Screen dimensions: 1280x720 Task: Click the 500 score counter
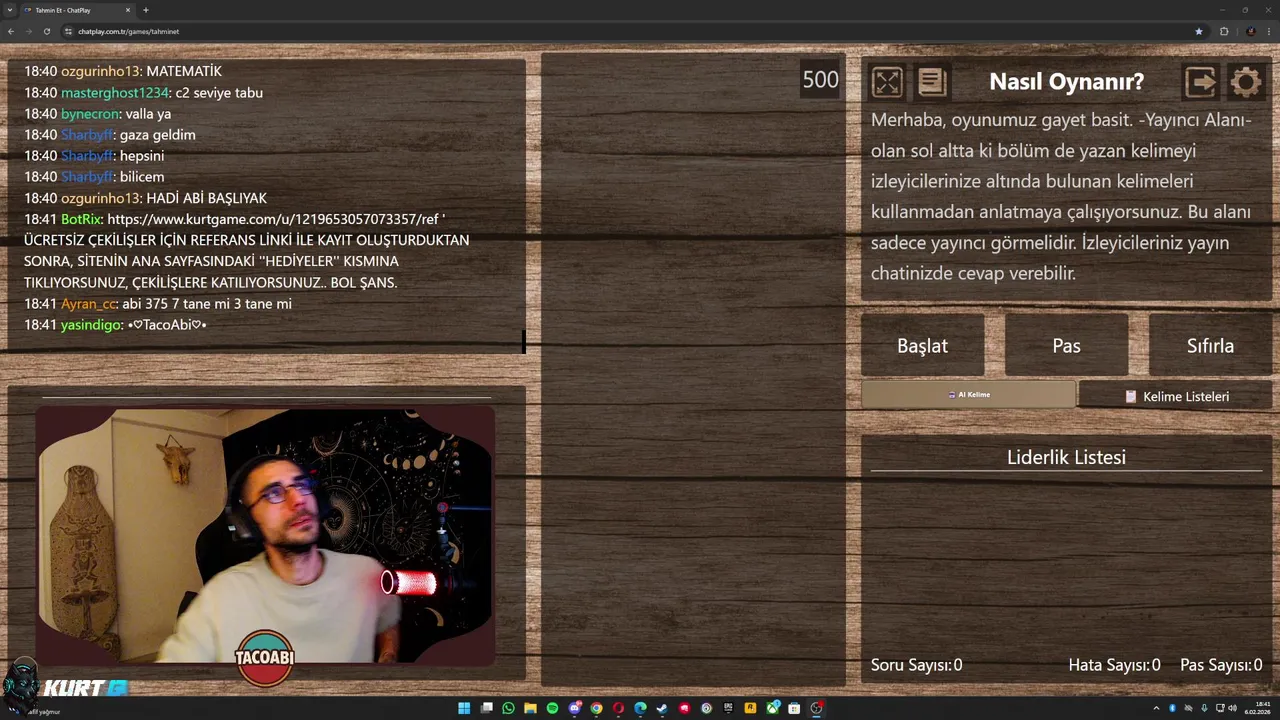pyautogui.click(x=820, y=80)
